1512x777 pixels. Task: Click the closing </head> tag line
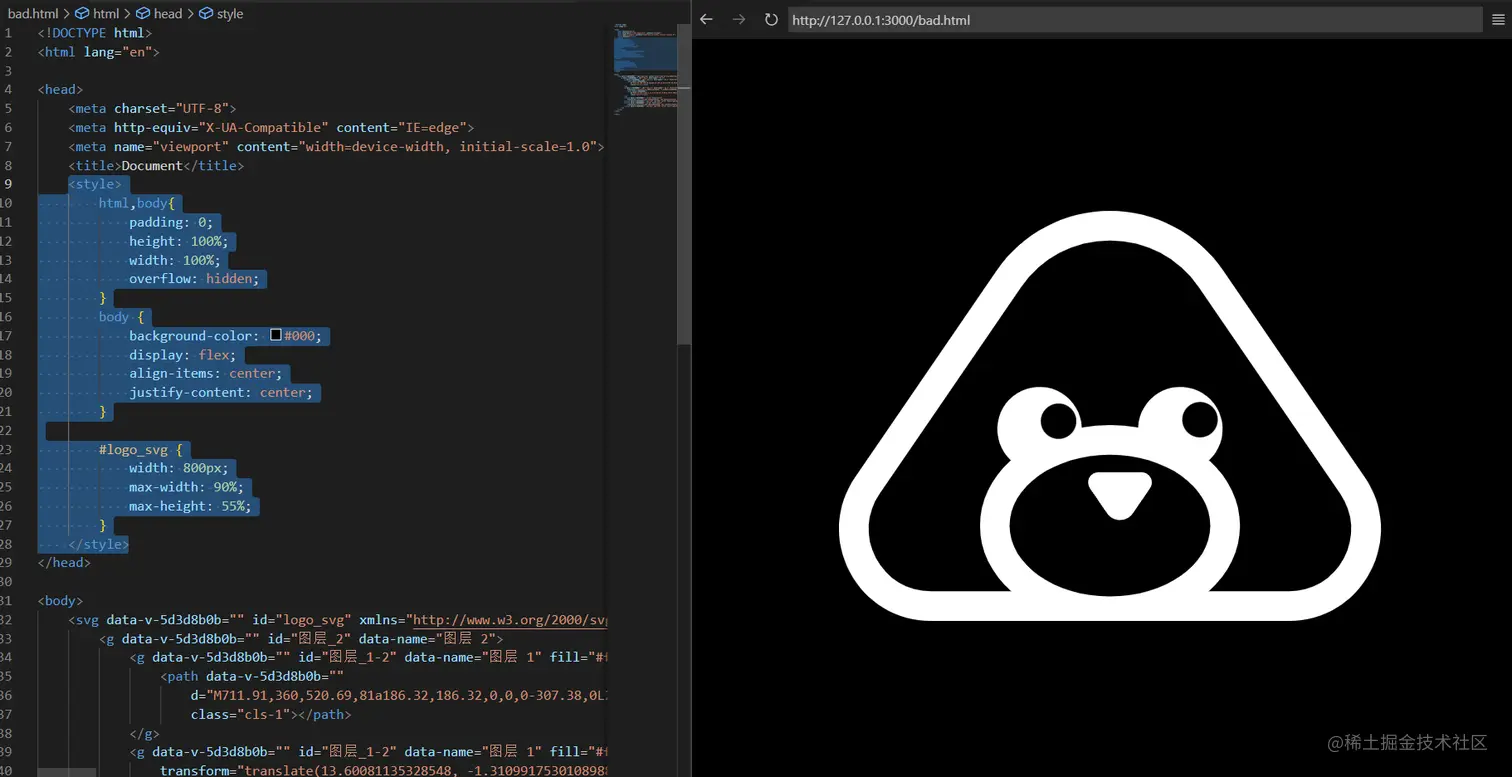[x=64, y=563]
